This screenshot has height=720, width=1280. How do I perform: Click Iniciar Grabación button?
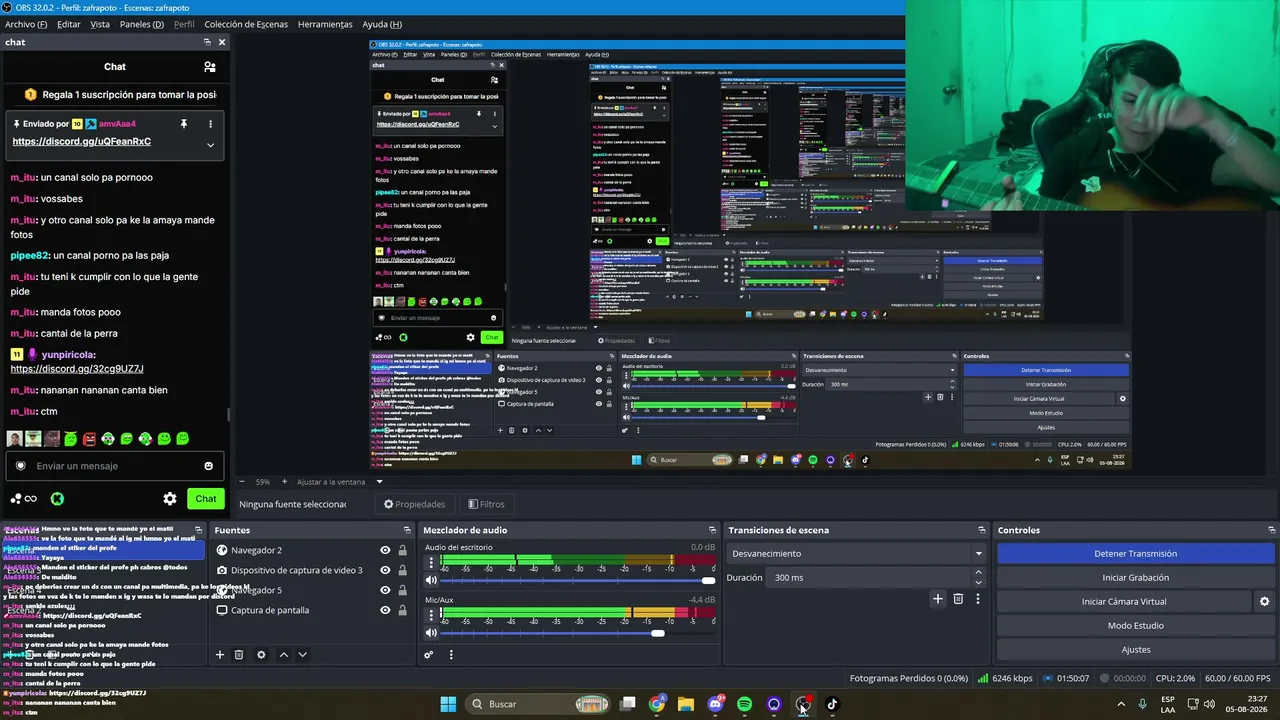tap(1136, 578)
